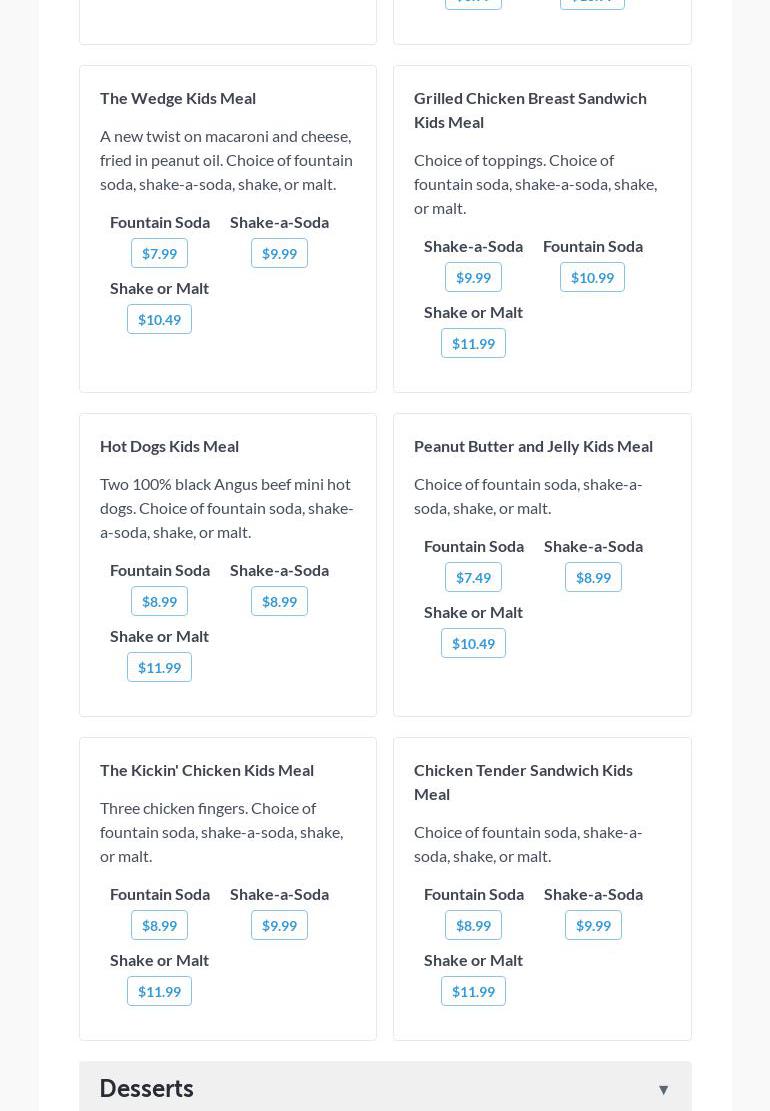Pick $10.49 Shake or Malt for Peanut Butter Jelly

click(x=473, y=644)
